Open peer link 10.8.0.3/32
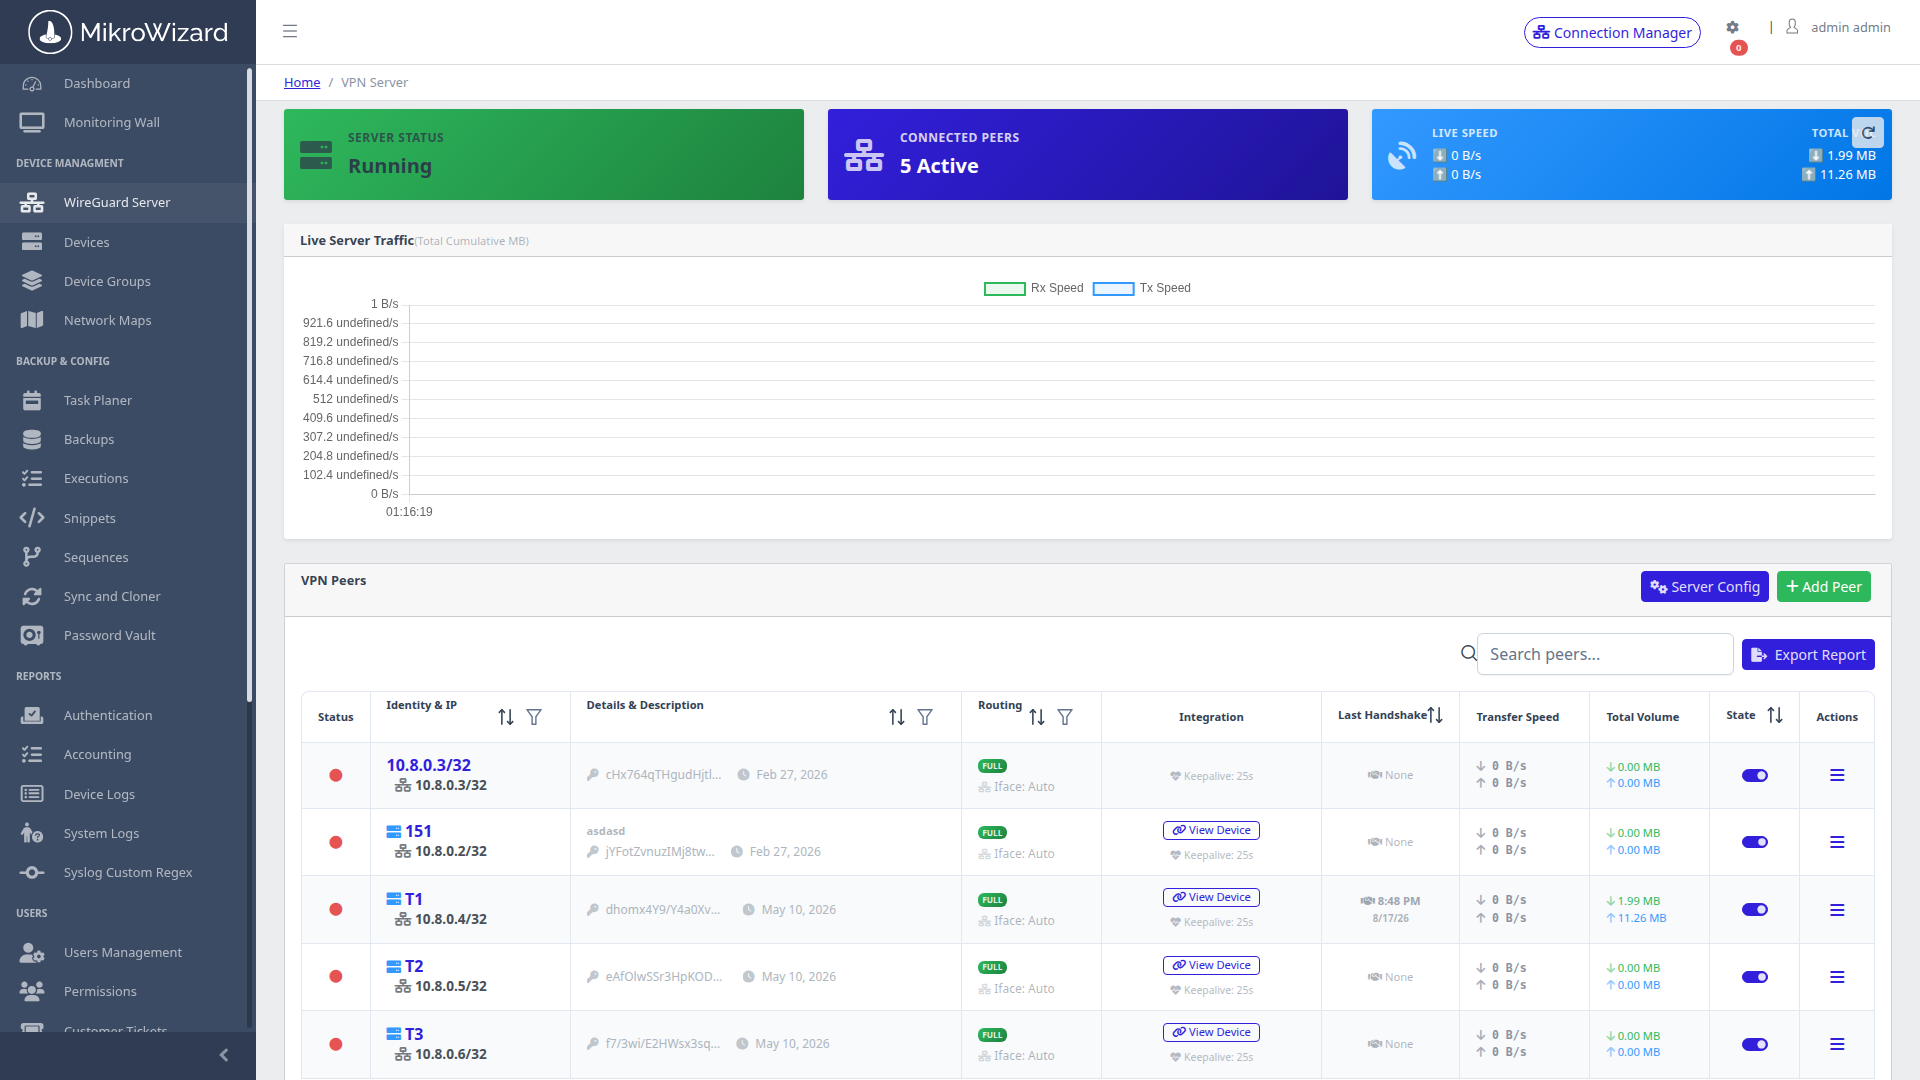This screenshot has height=1080, width=1920. (429, 765)
